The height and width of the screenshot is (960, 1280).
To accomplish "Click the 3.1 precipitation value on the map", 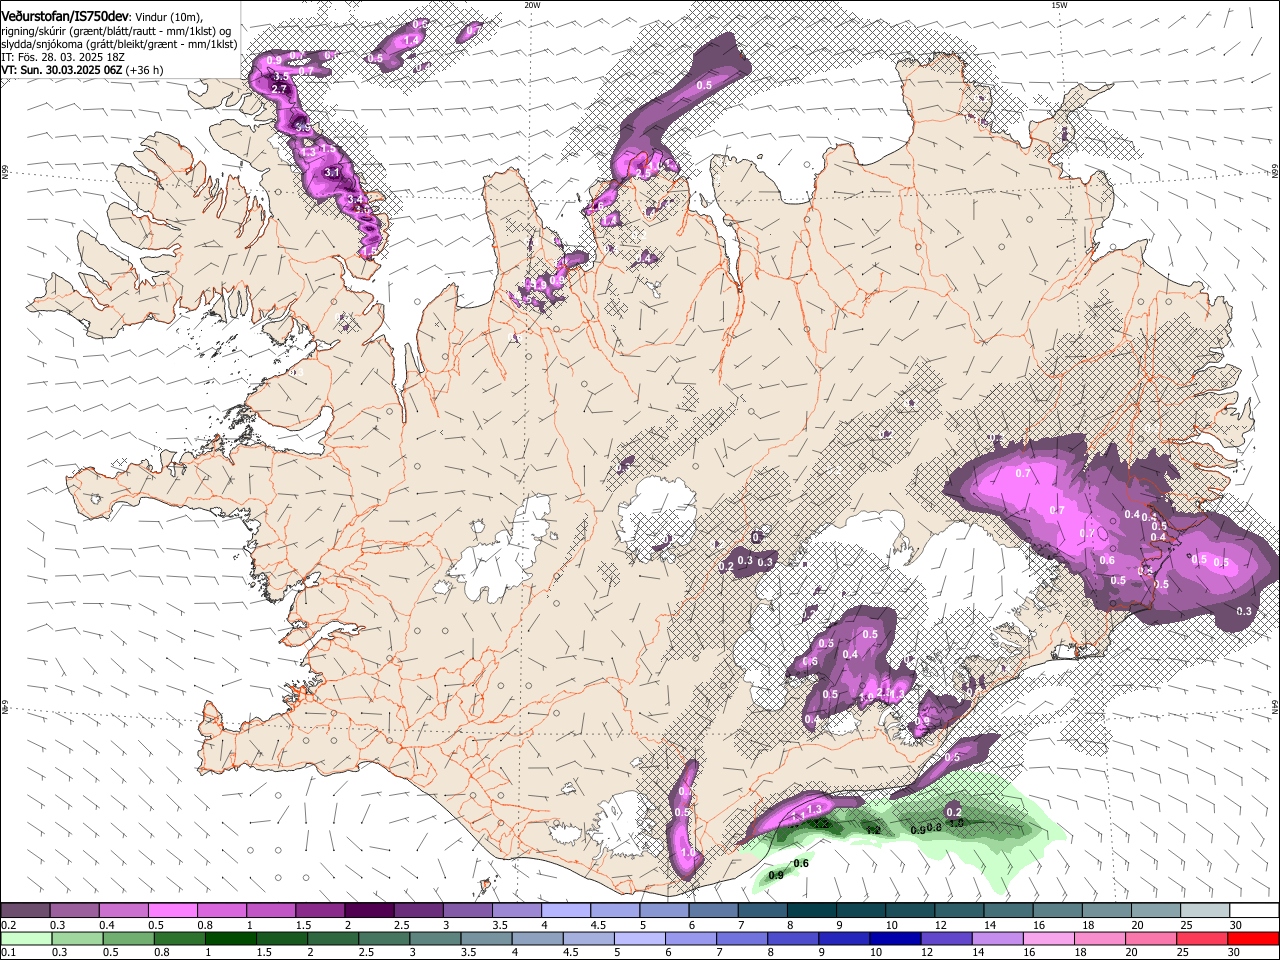I will pyautogui.click(x=333, y=172).
